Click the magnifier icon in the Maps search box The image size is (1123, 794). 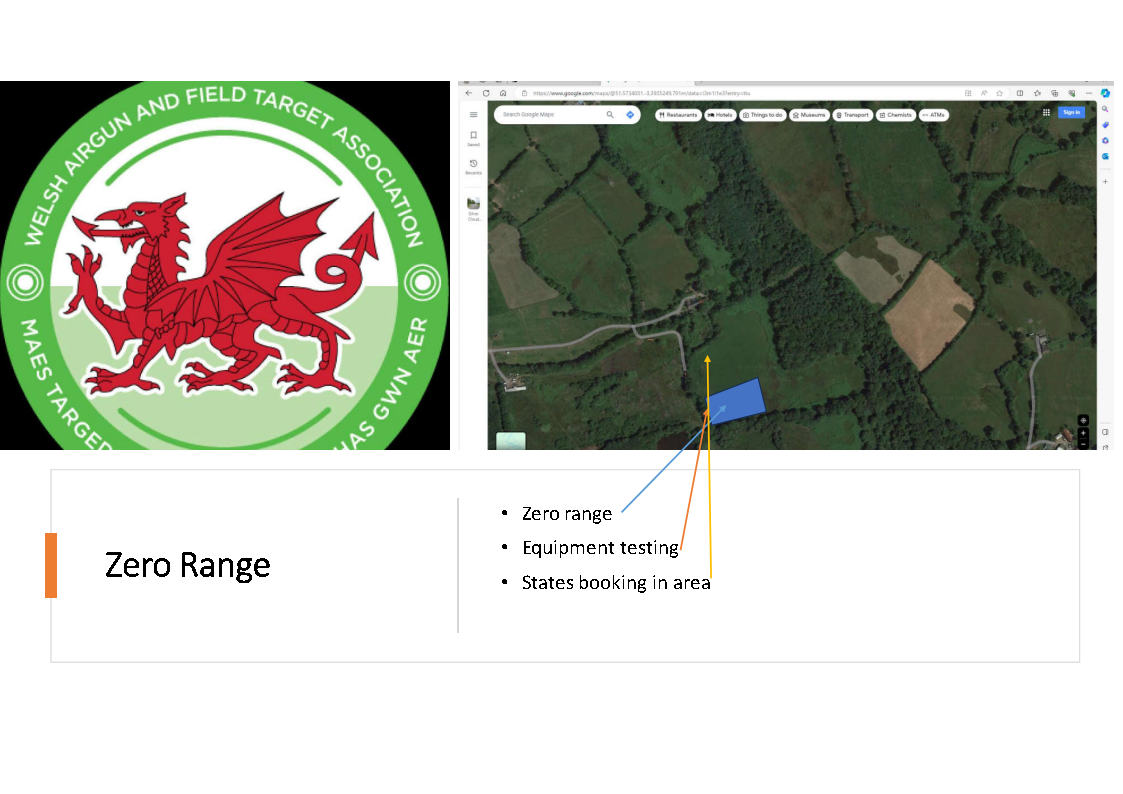(x=610, y=115)
